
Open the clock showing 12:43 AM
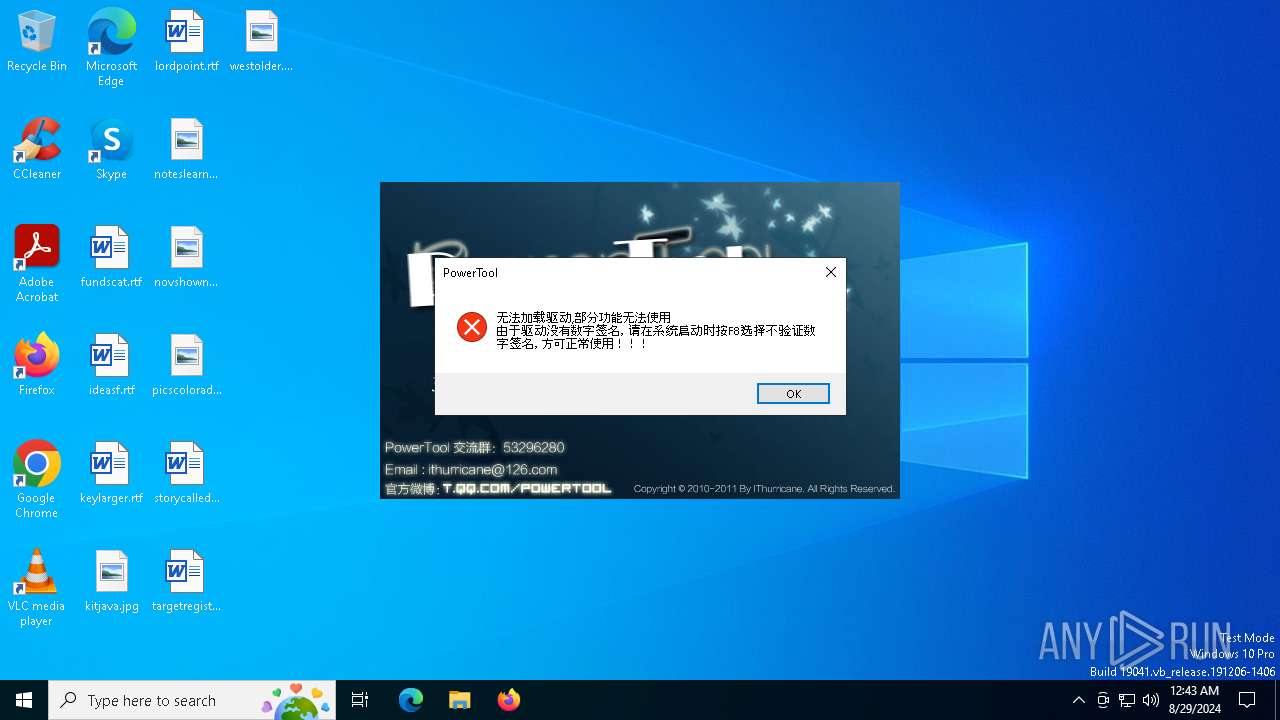pos(1194,700)
